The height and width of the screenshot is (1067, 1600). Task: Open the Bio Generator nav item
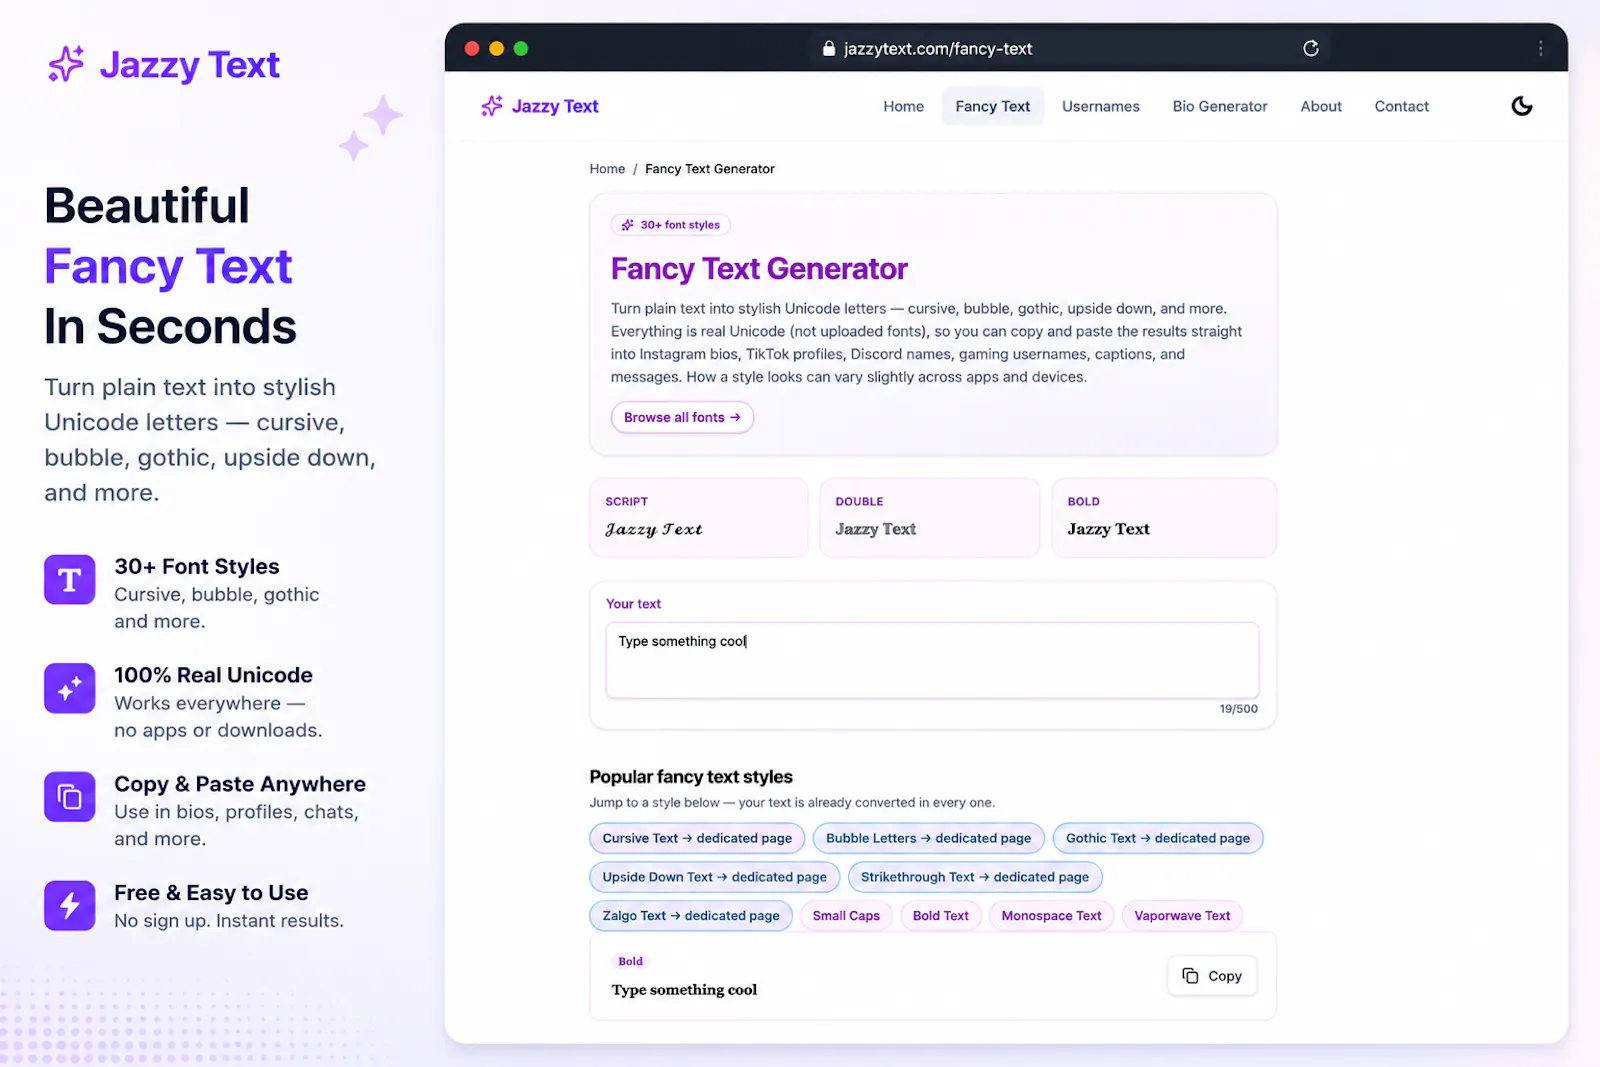tap(1219, 106)
